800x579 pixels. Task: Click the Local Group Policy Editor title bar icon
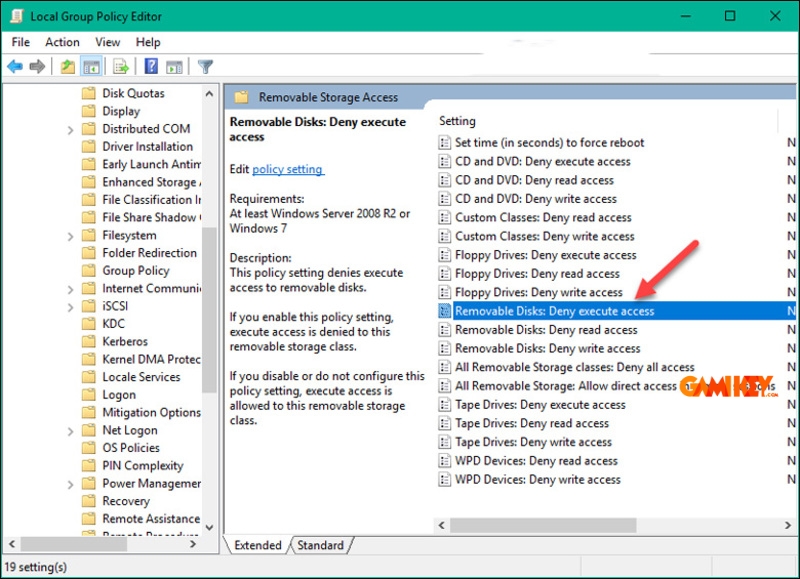pos(17,16)
